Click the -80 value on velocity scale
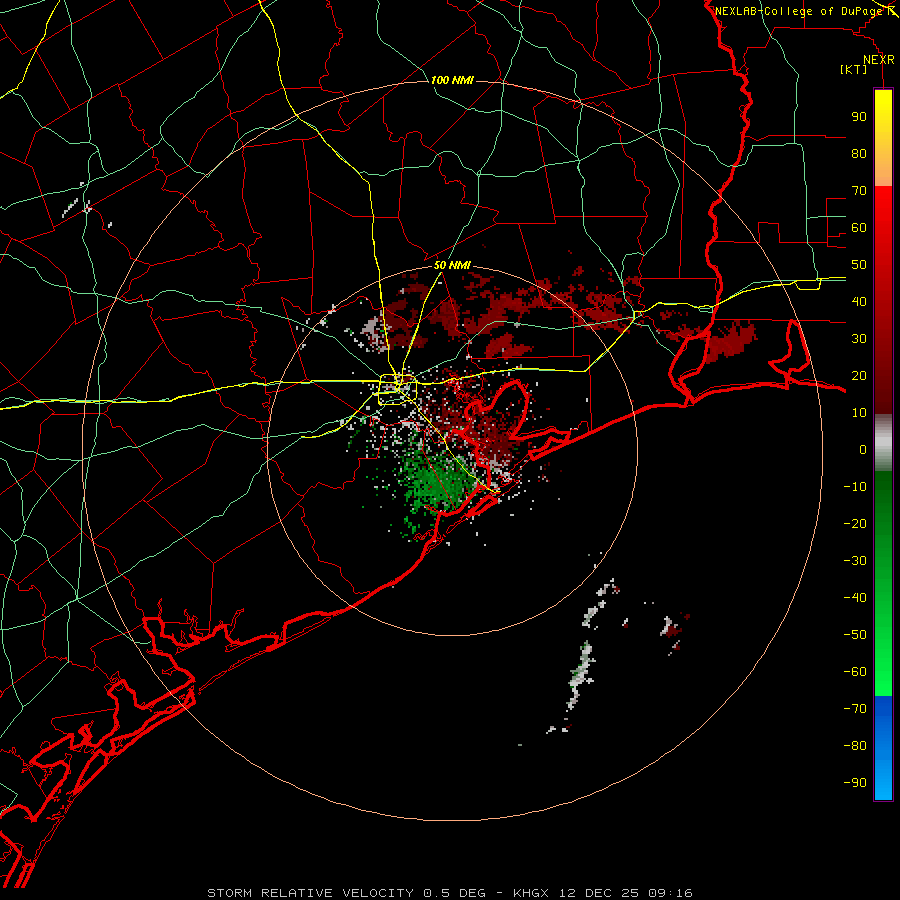900x900 pixels. pos(855,746)
